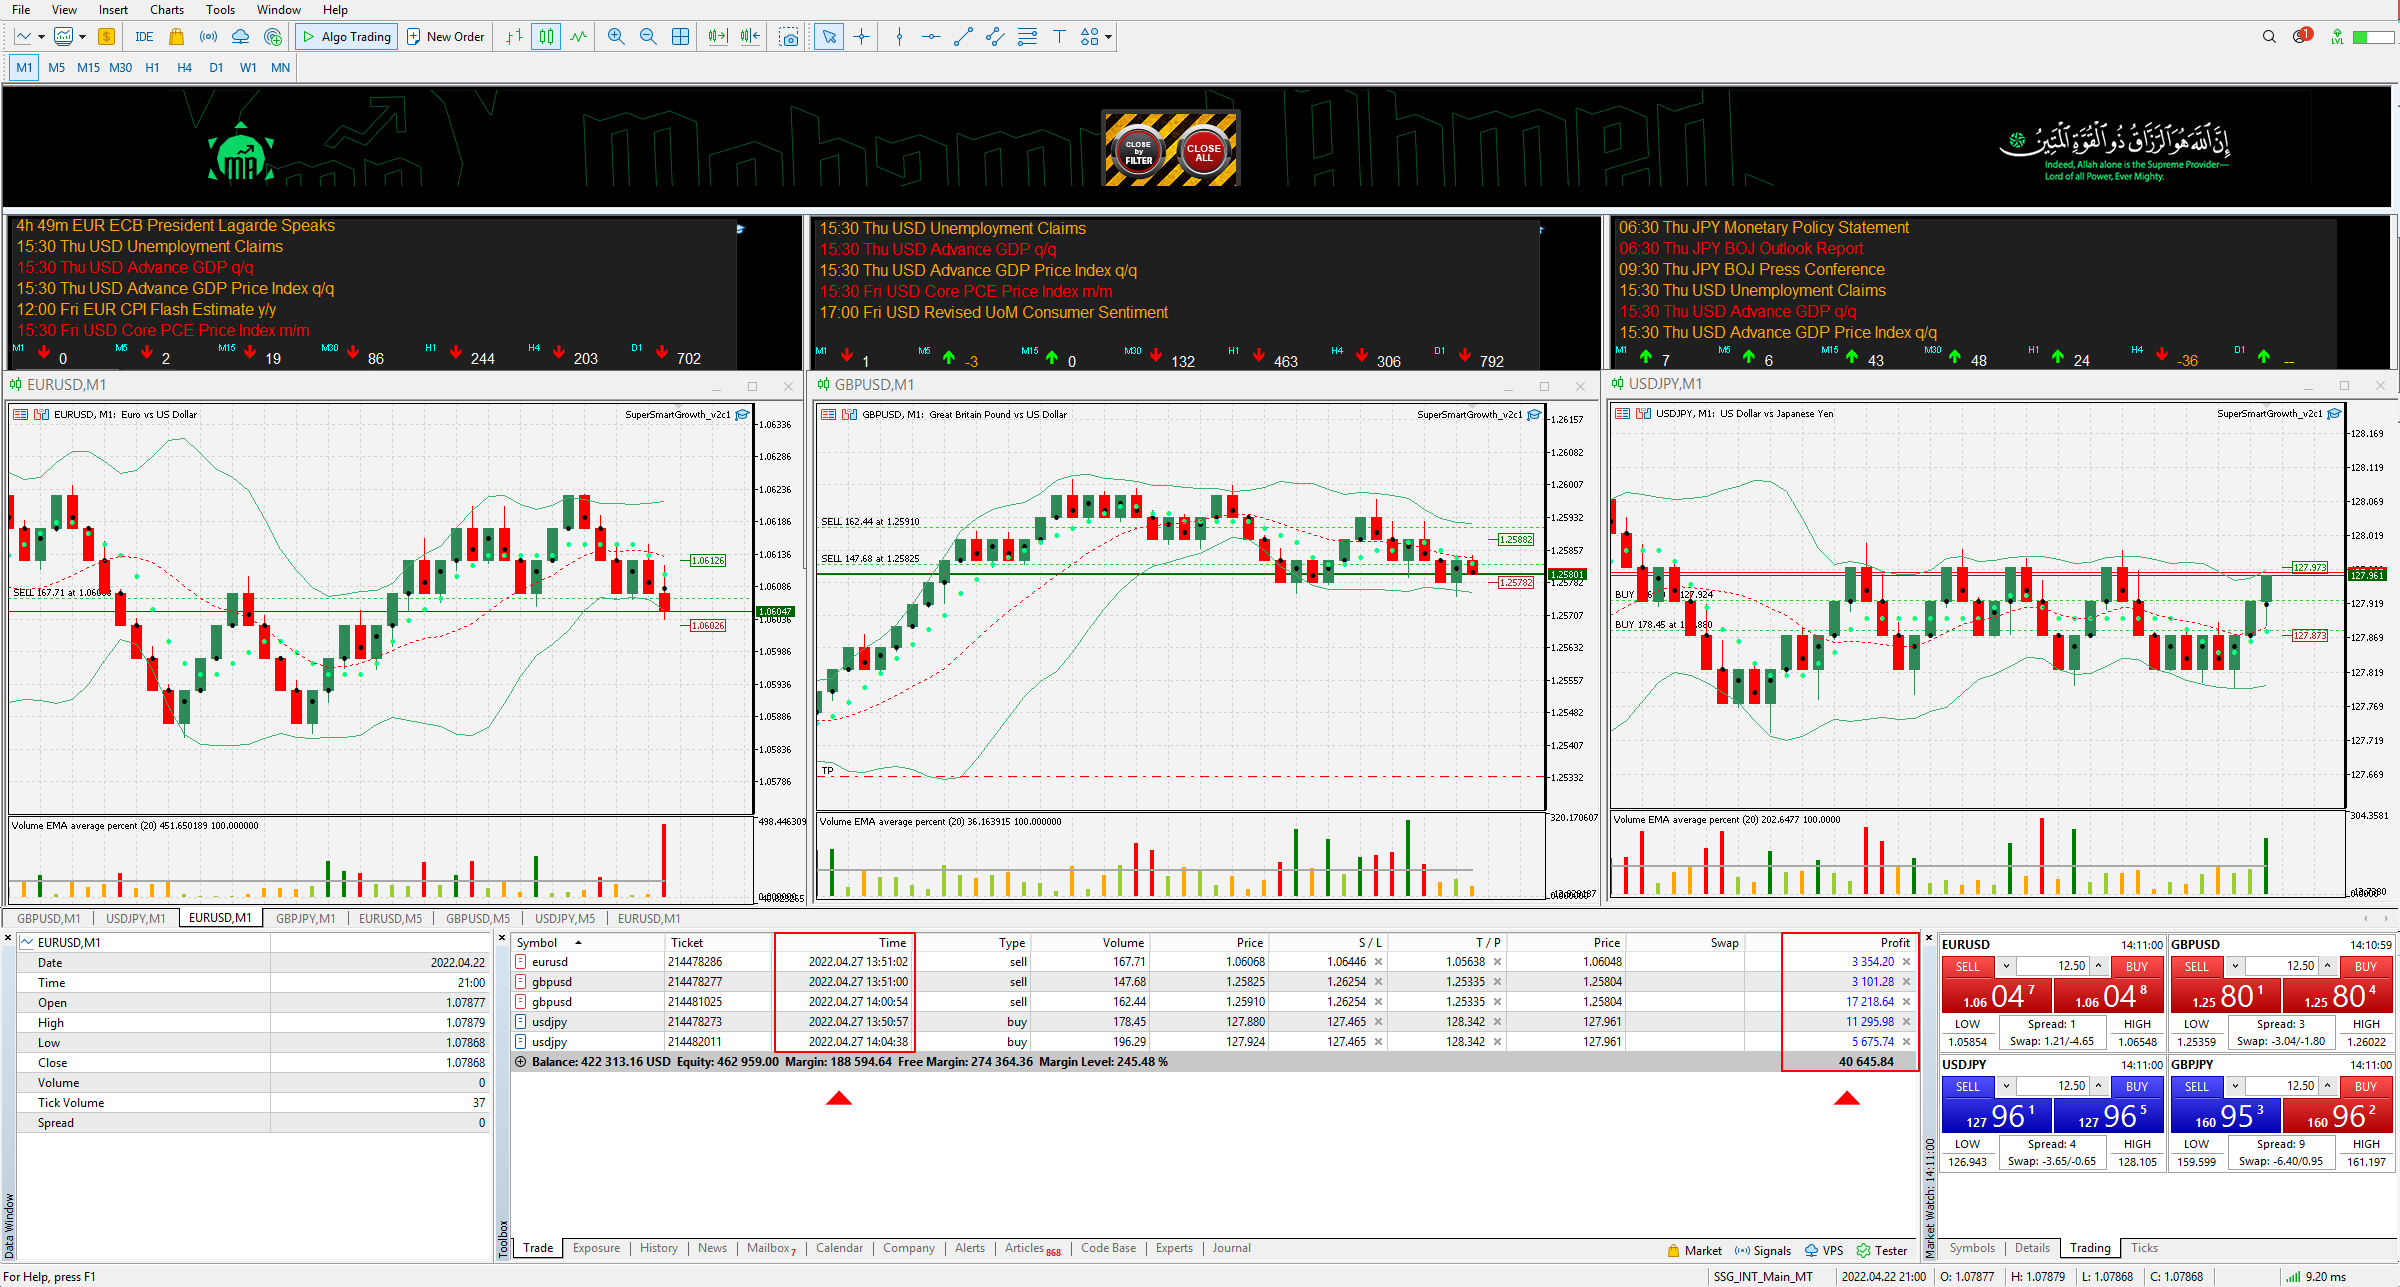Switch chart to candlestick display mode
Viewport: 2400px width, 1287px height.
click(x=546, y=37)
